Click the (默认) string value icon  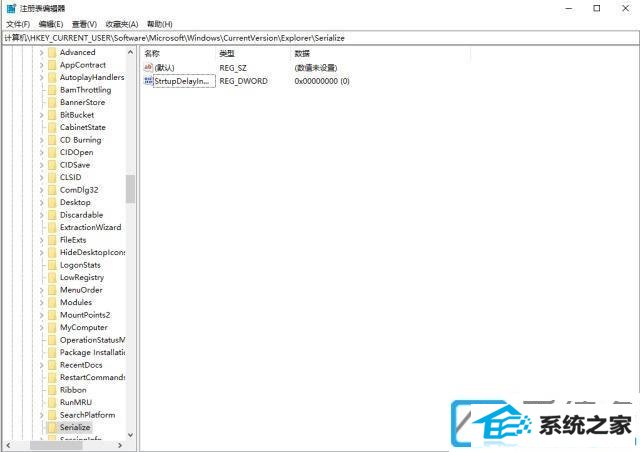click(x=149, y=67)
